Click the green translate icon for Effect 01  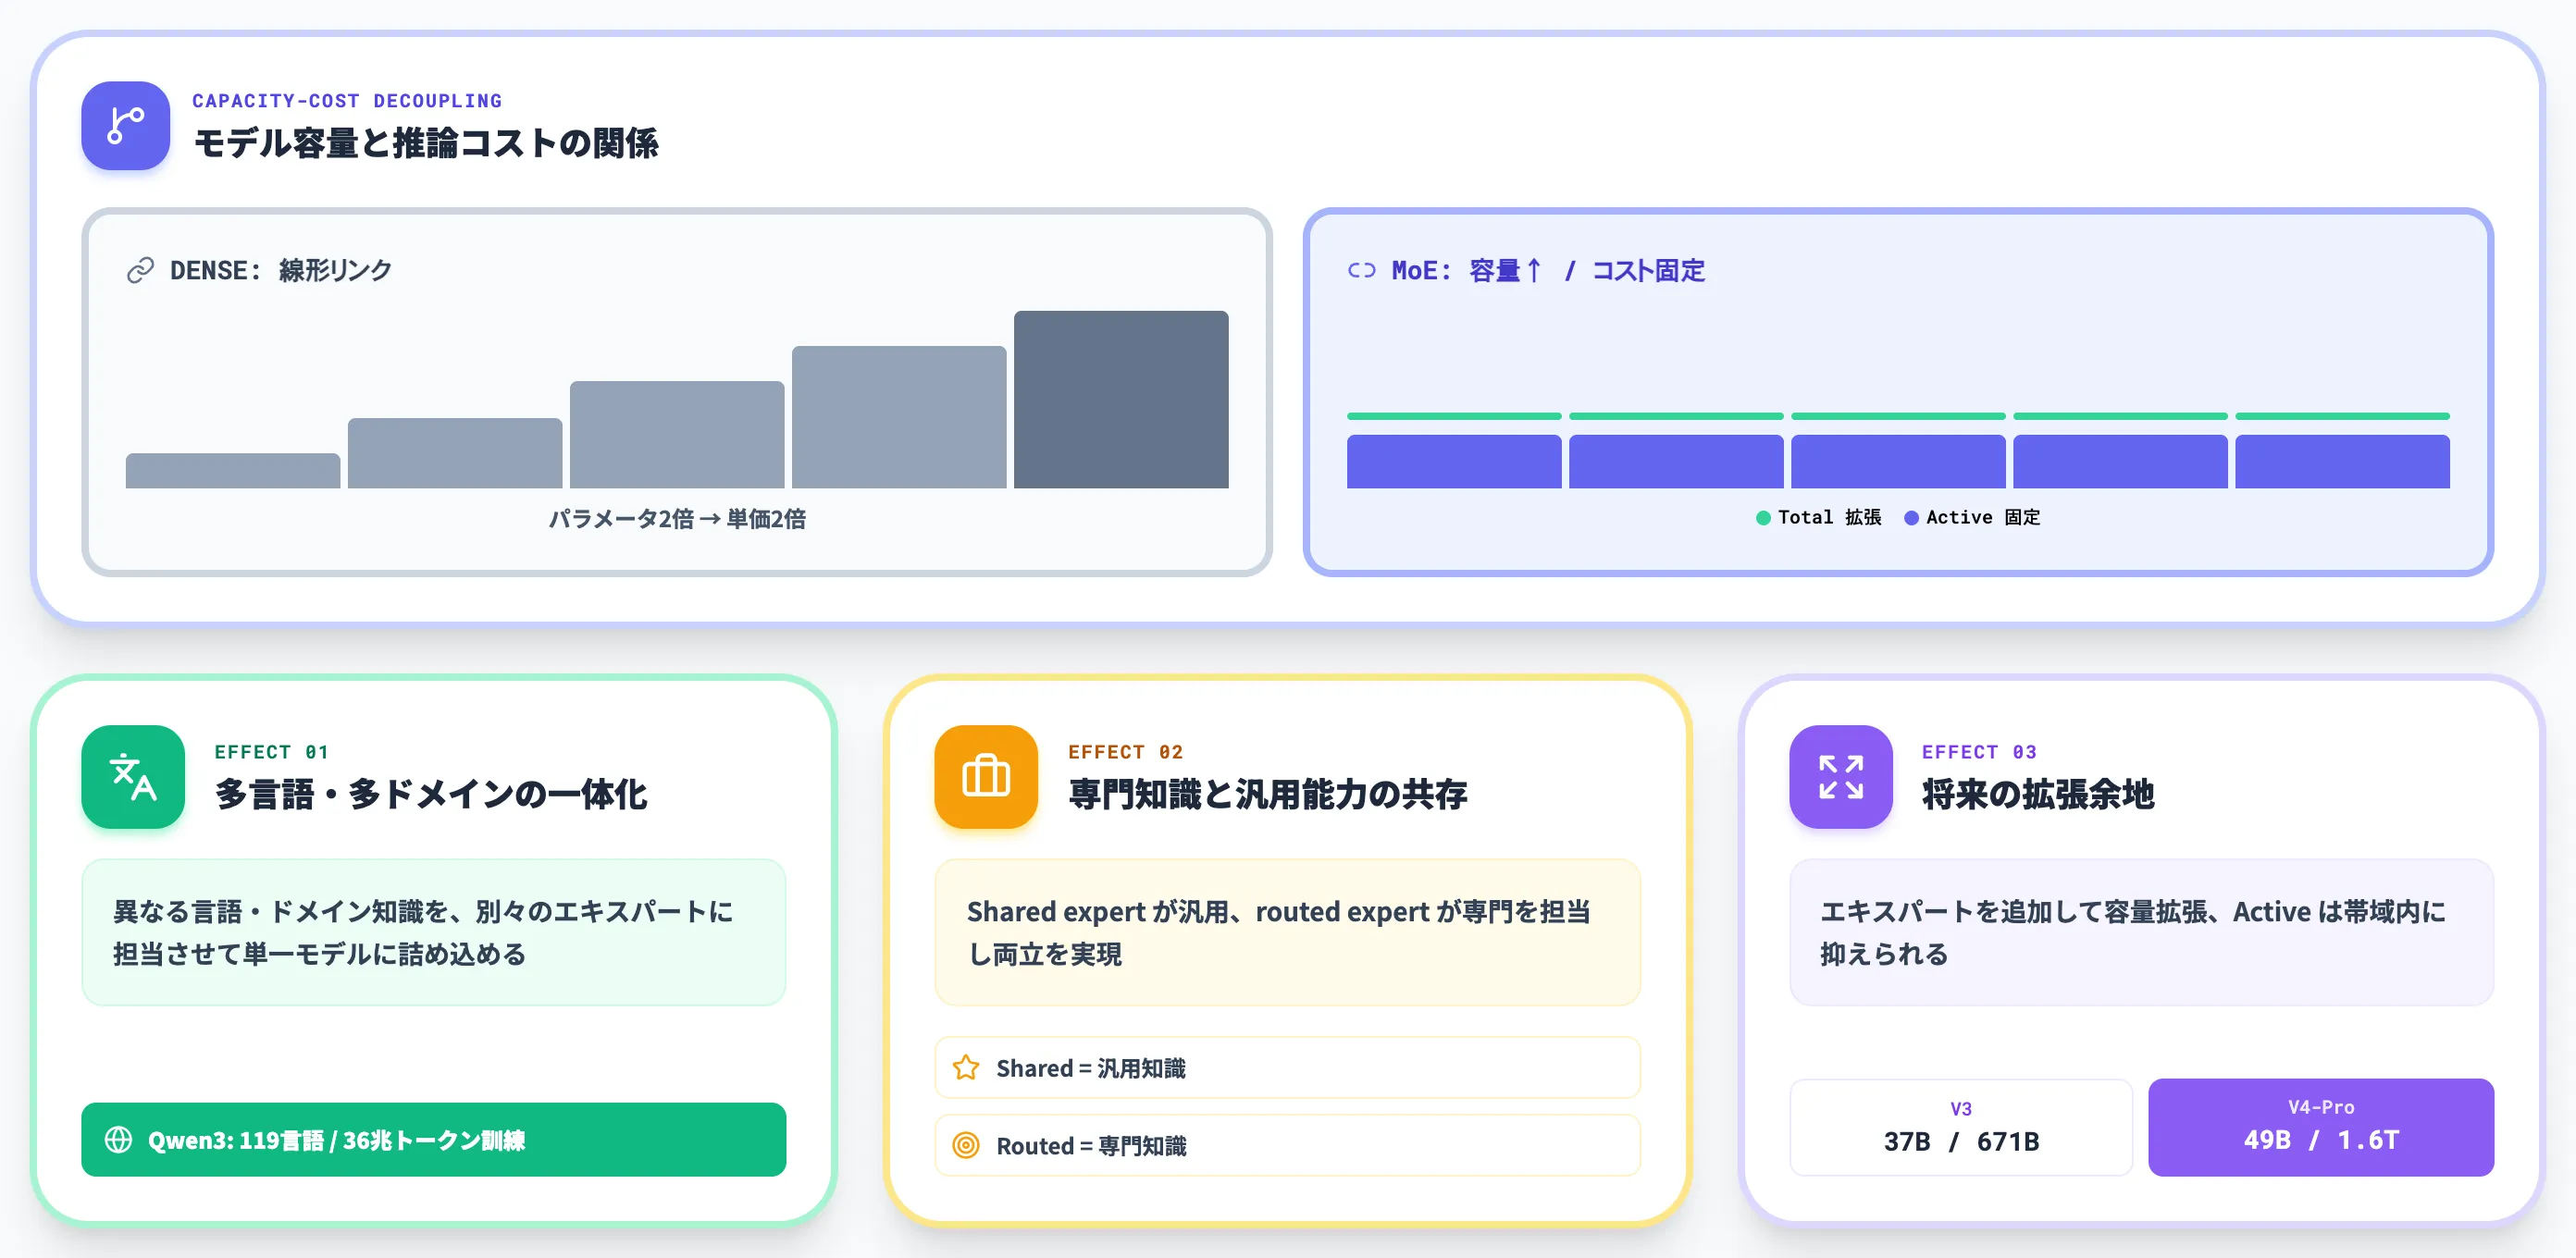[x=133, y=777]
